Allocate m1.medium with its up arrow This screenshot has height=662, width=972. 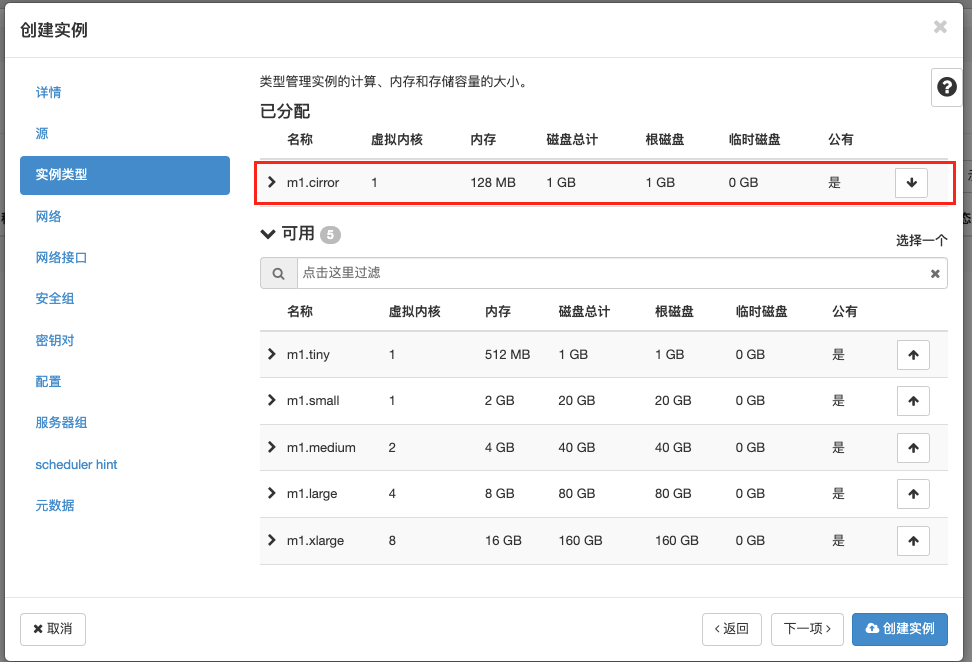[x=913, y=448]
